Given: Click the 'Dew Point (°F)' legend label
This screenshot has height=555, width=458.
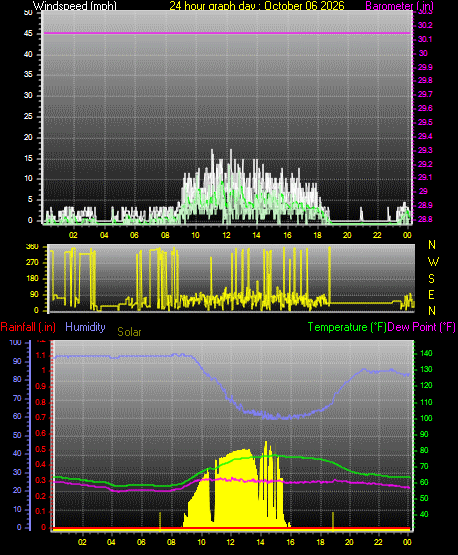Looking at the screenshot, I should (x=421, y=327).
